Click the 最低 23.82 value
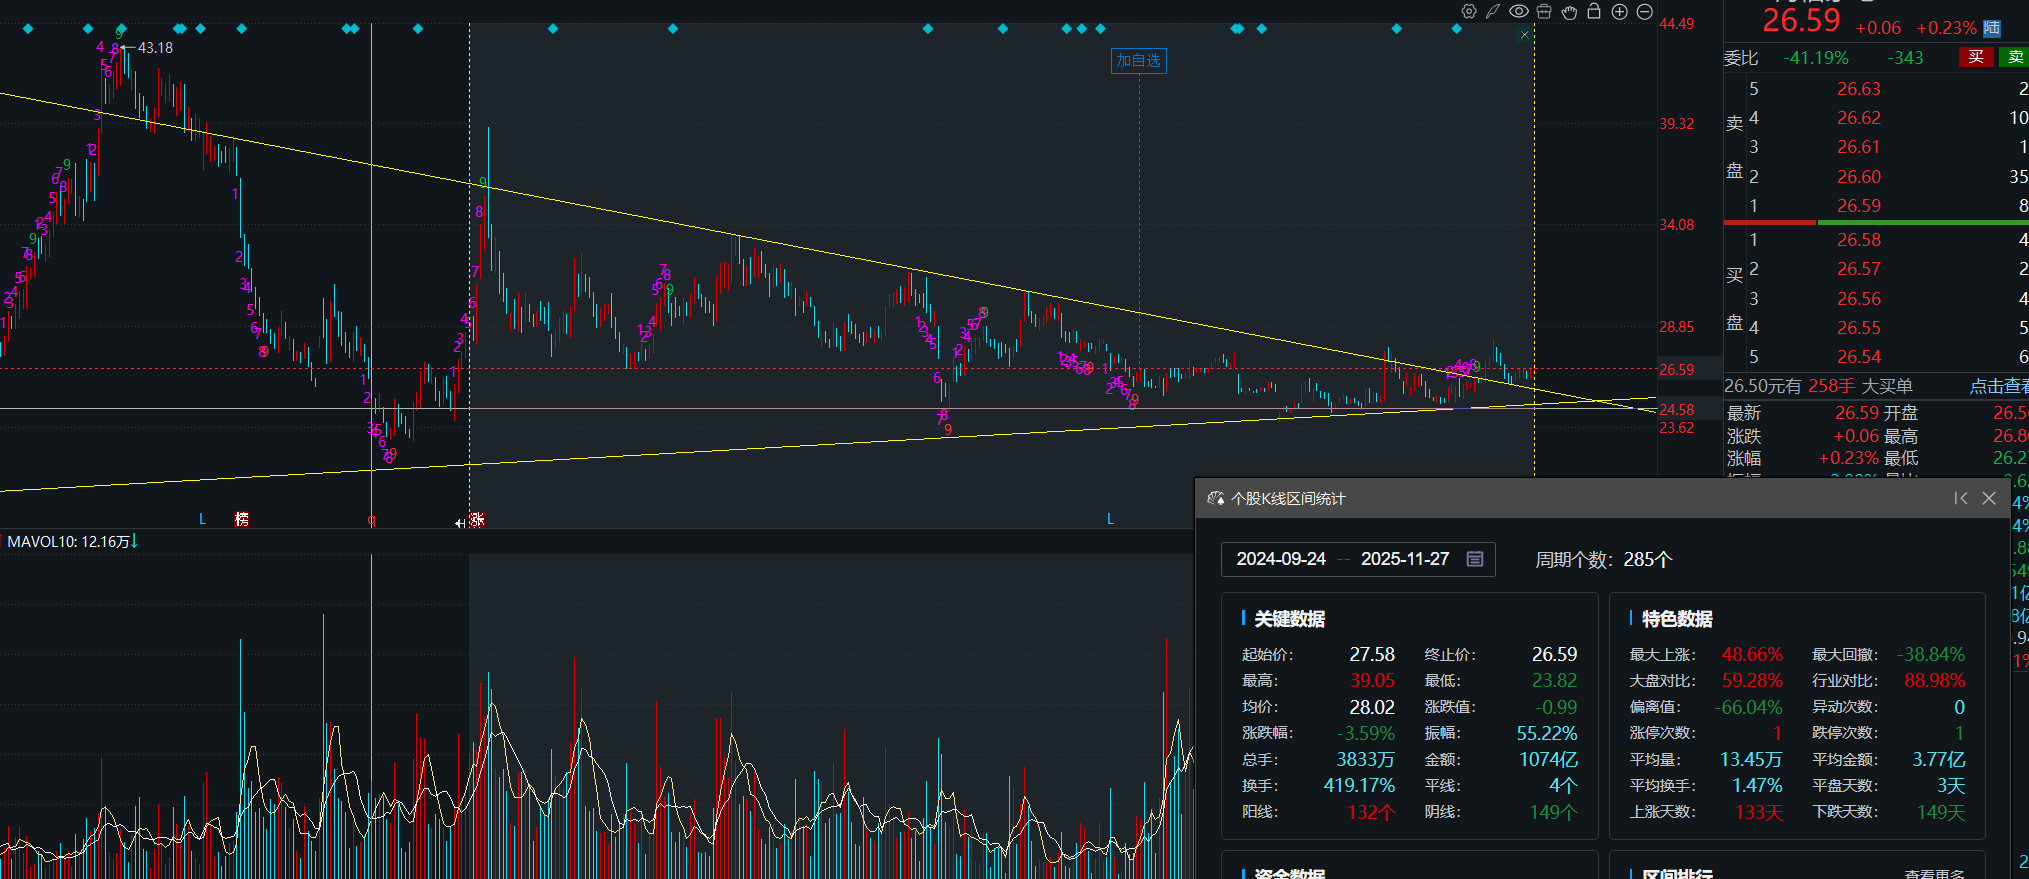The width and height of the screenshot is (2029, 879). (1554, 681)
